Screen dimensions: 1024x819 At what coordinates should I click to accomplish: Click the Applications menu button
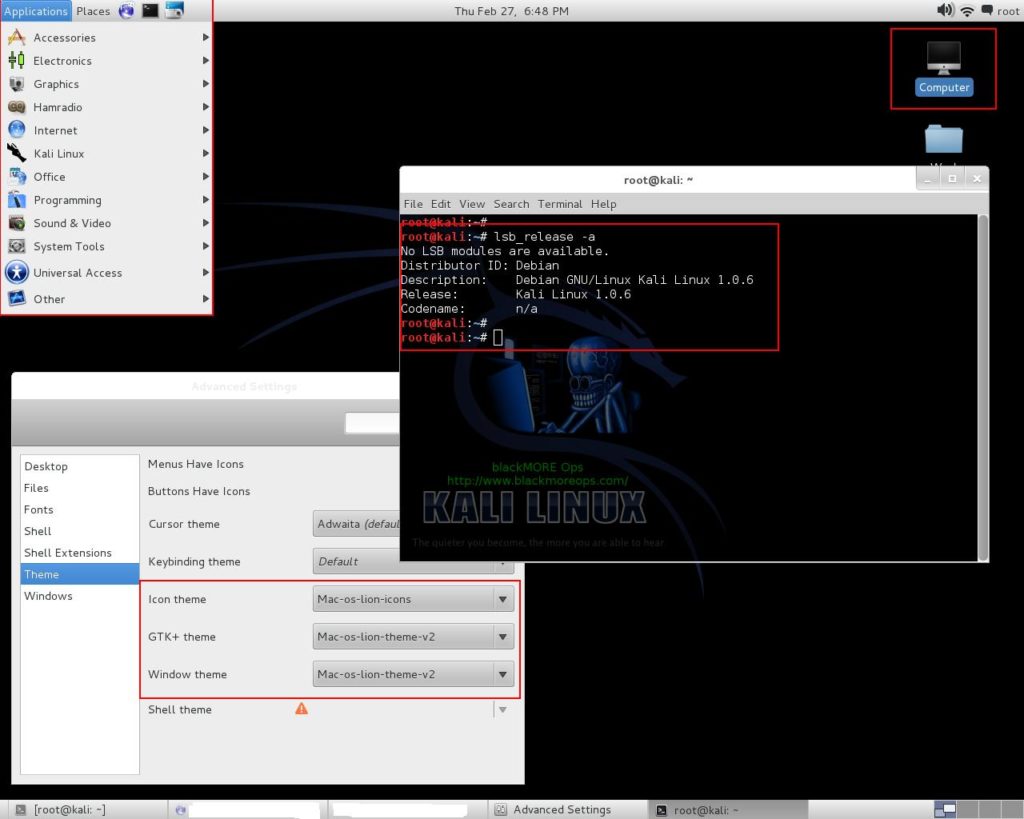click(36, 10)
